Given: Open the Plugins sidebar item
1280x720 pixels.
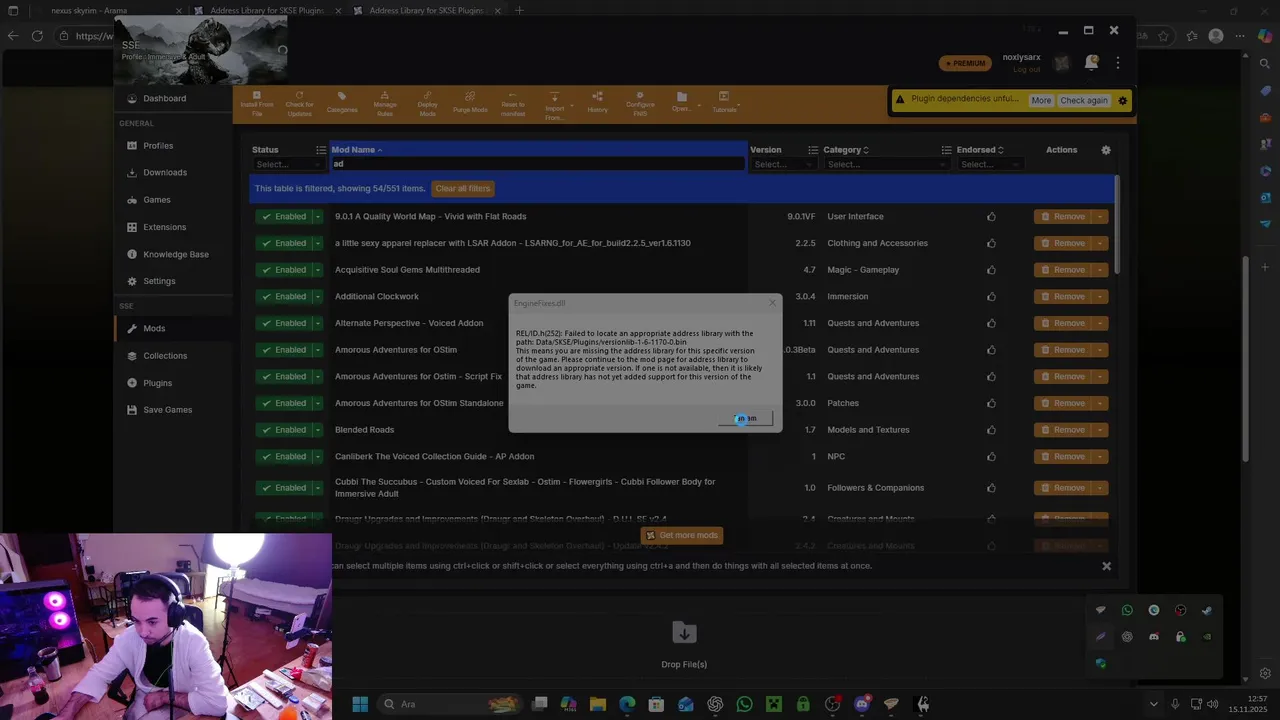Looking at the screenshot, I should pos(157,382).
